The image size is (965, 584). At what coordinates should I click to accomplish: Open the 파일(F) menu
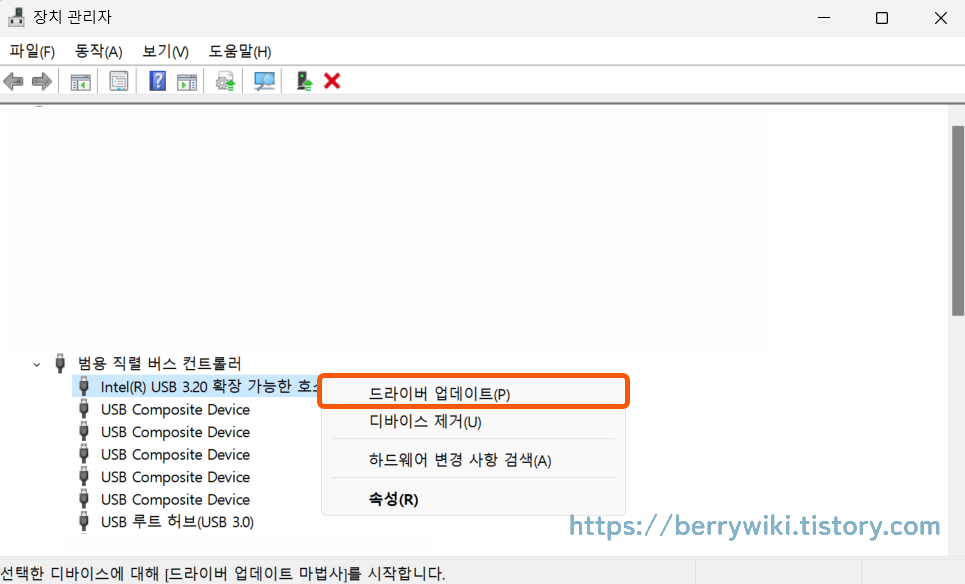(x=30, y=51)
